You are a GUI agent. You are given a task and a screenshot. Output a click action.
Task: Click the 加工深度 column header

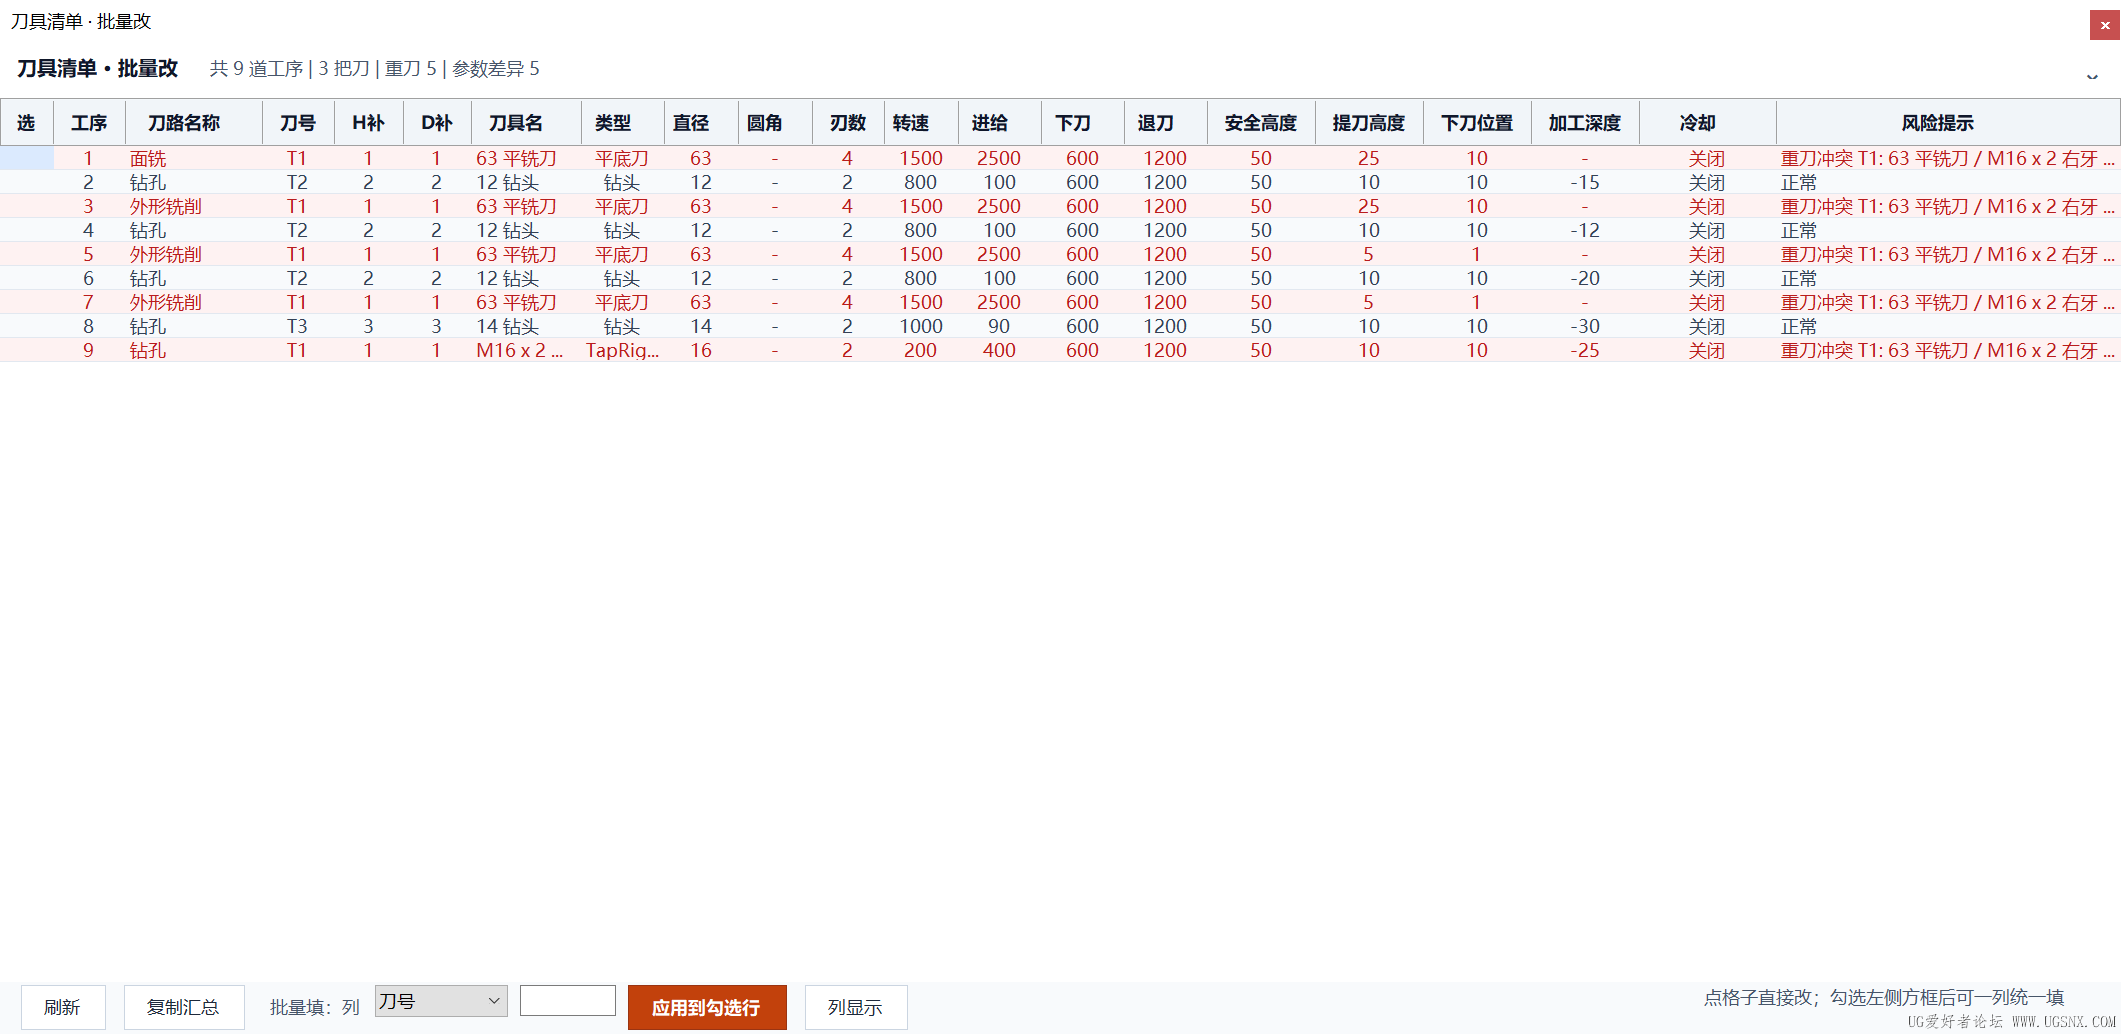(x=1585, y=123)
